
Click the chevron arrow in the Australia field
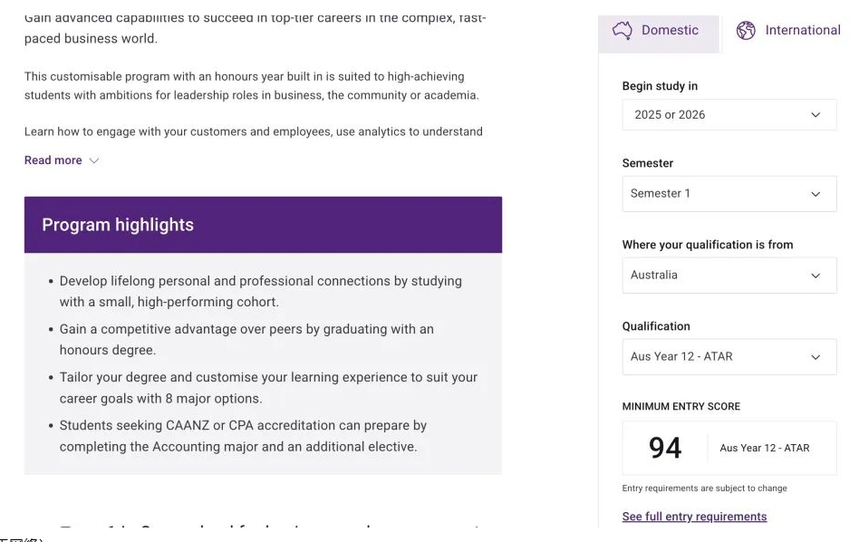(x=816, y=276)
